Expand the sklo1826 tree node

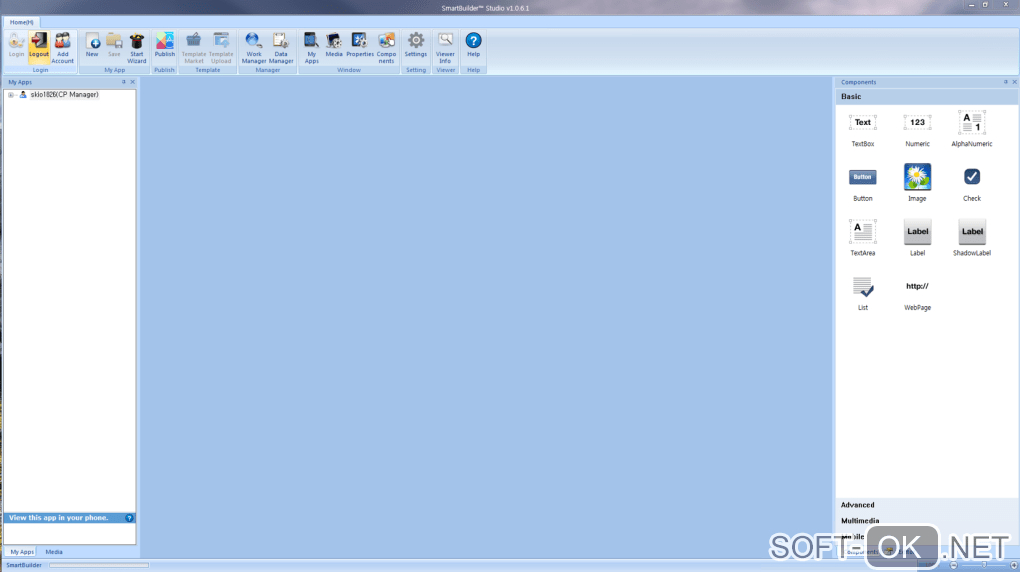[x=10, y=95]
